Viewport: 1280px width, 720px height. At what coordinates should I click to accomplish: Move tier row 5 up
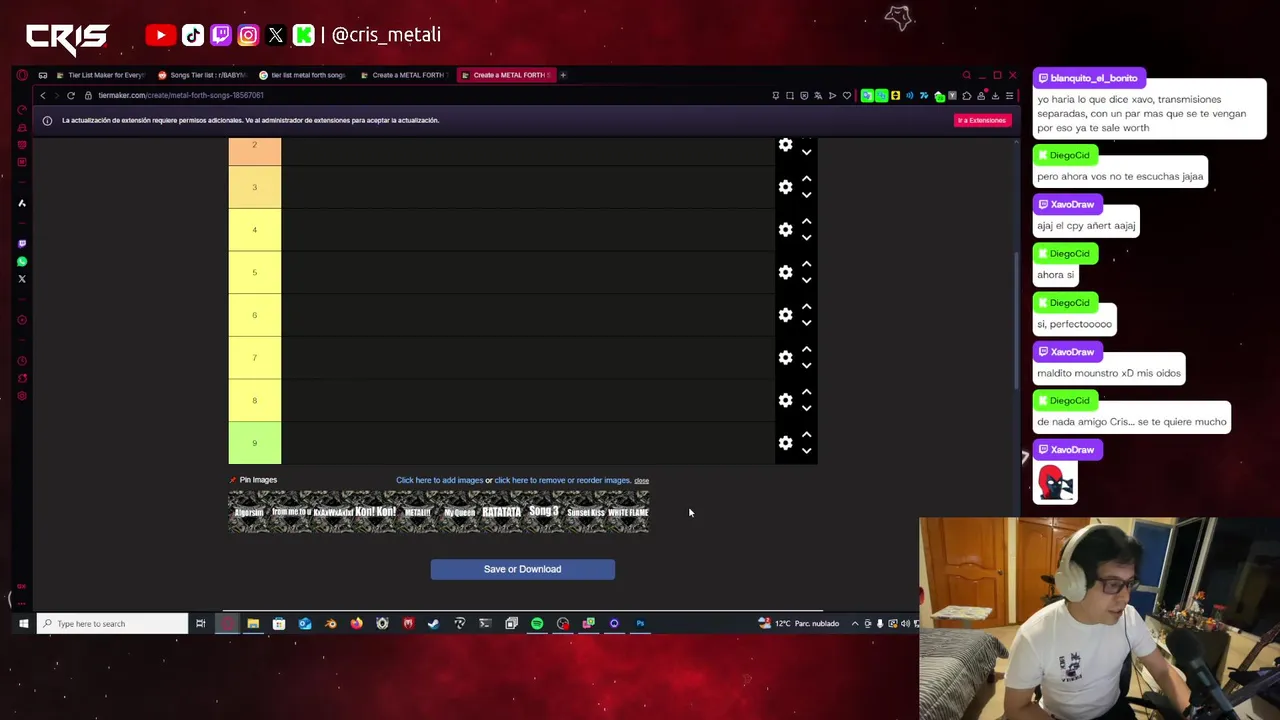pos(806,264)
